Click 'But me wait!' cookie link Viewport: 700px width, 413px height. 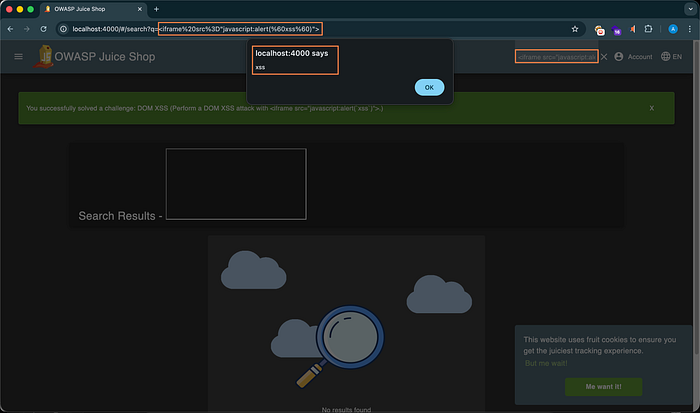pos(546,363)
